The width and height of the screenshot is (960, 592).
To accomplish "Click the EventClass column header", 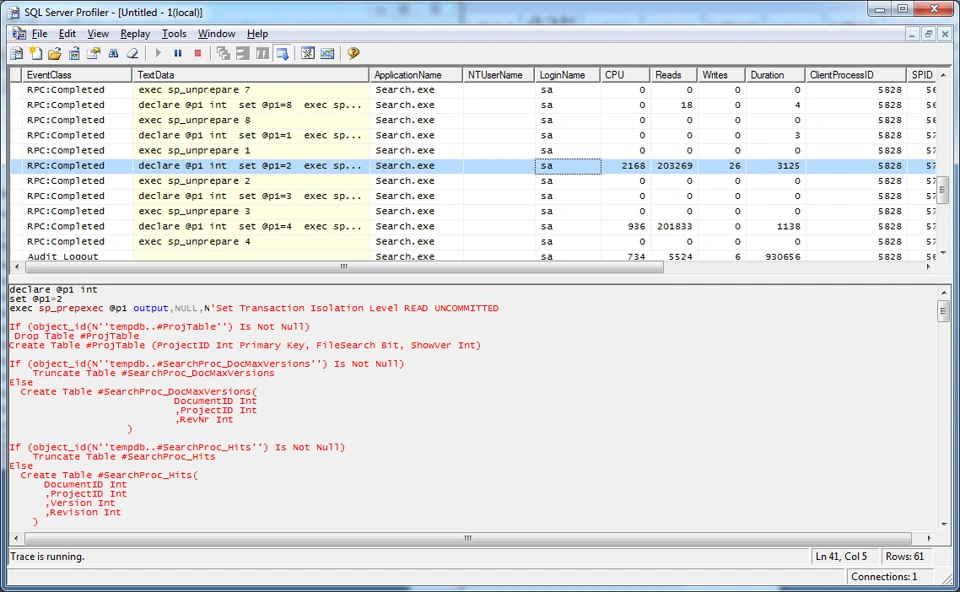I will 77,75.
